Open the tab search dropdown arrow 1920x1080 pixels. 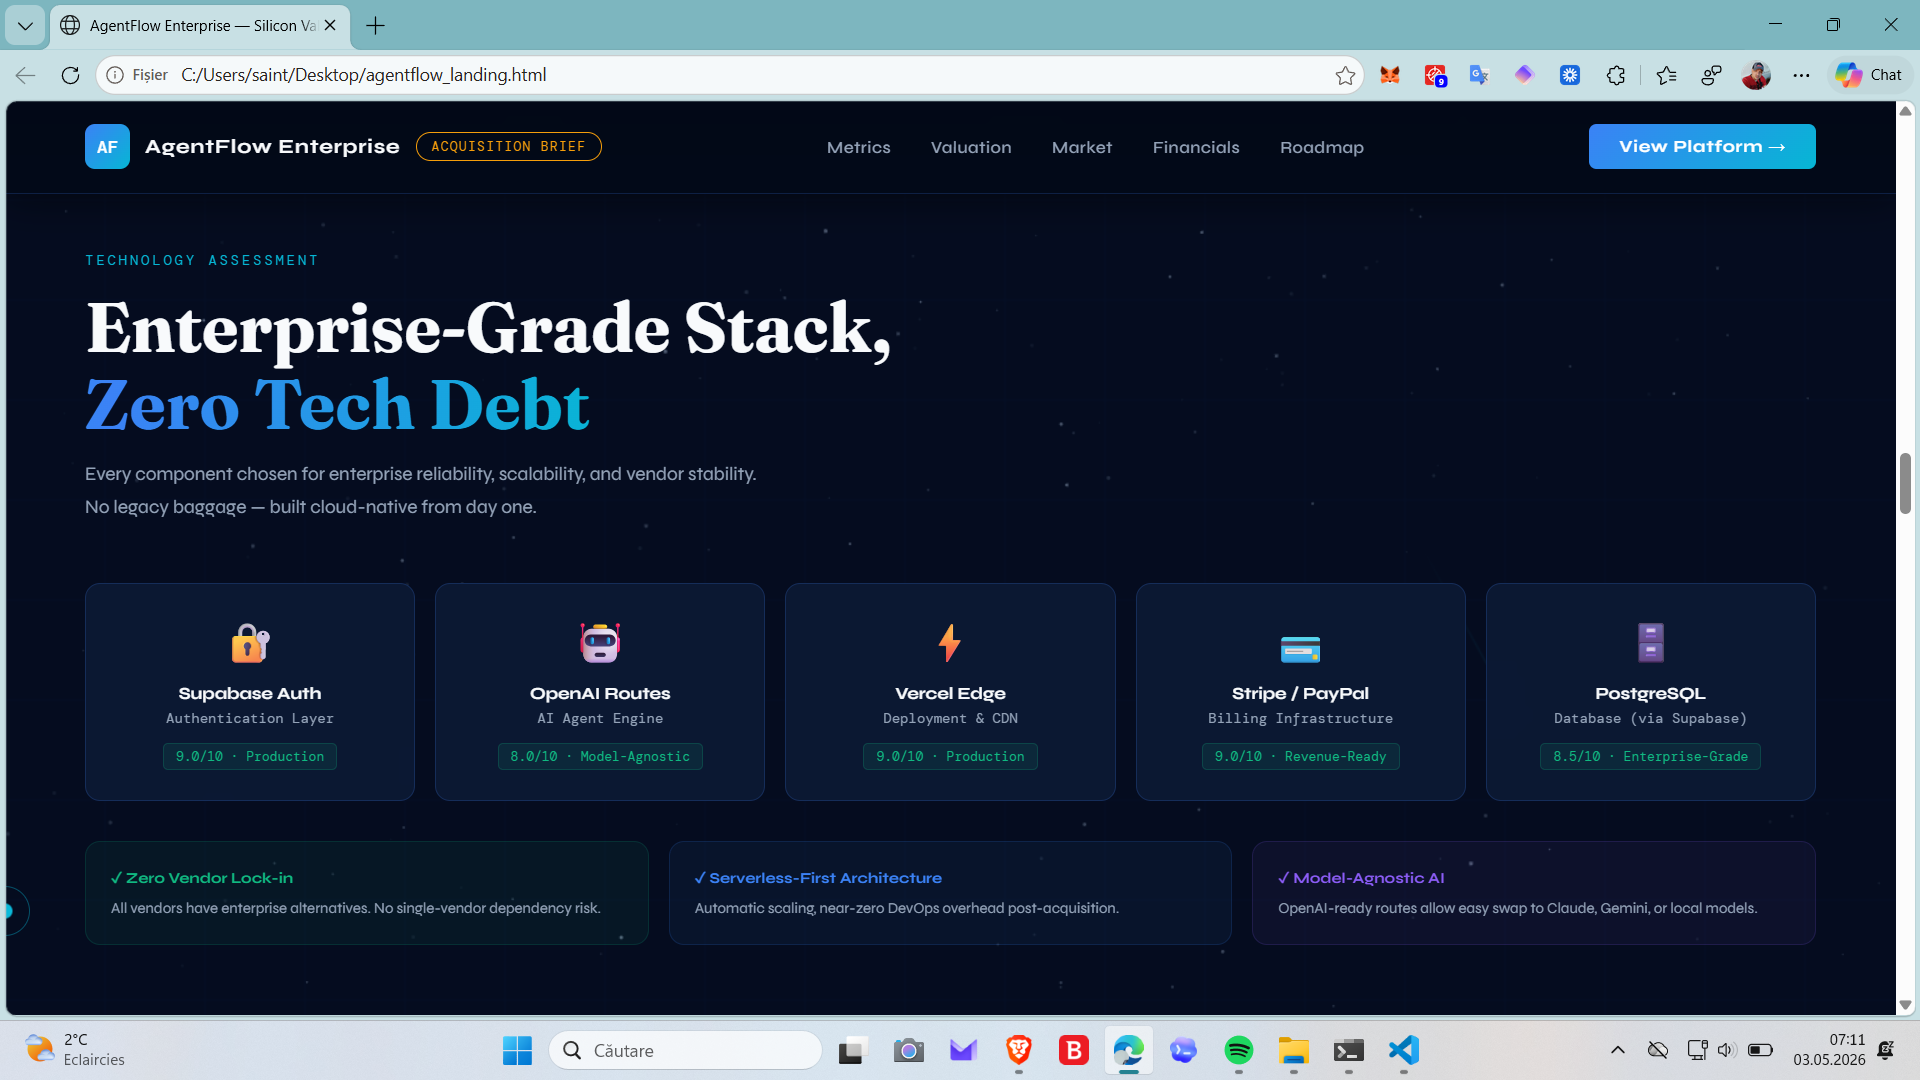[x=25, y=26]
